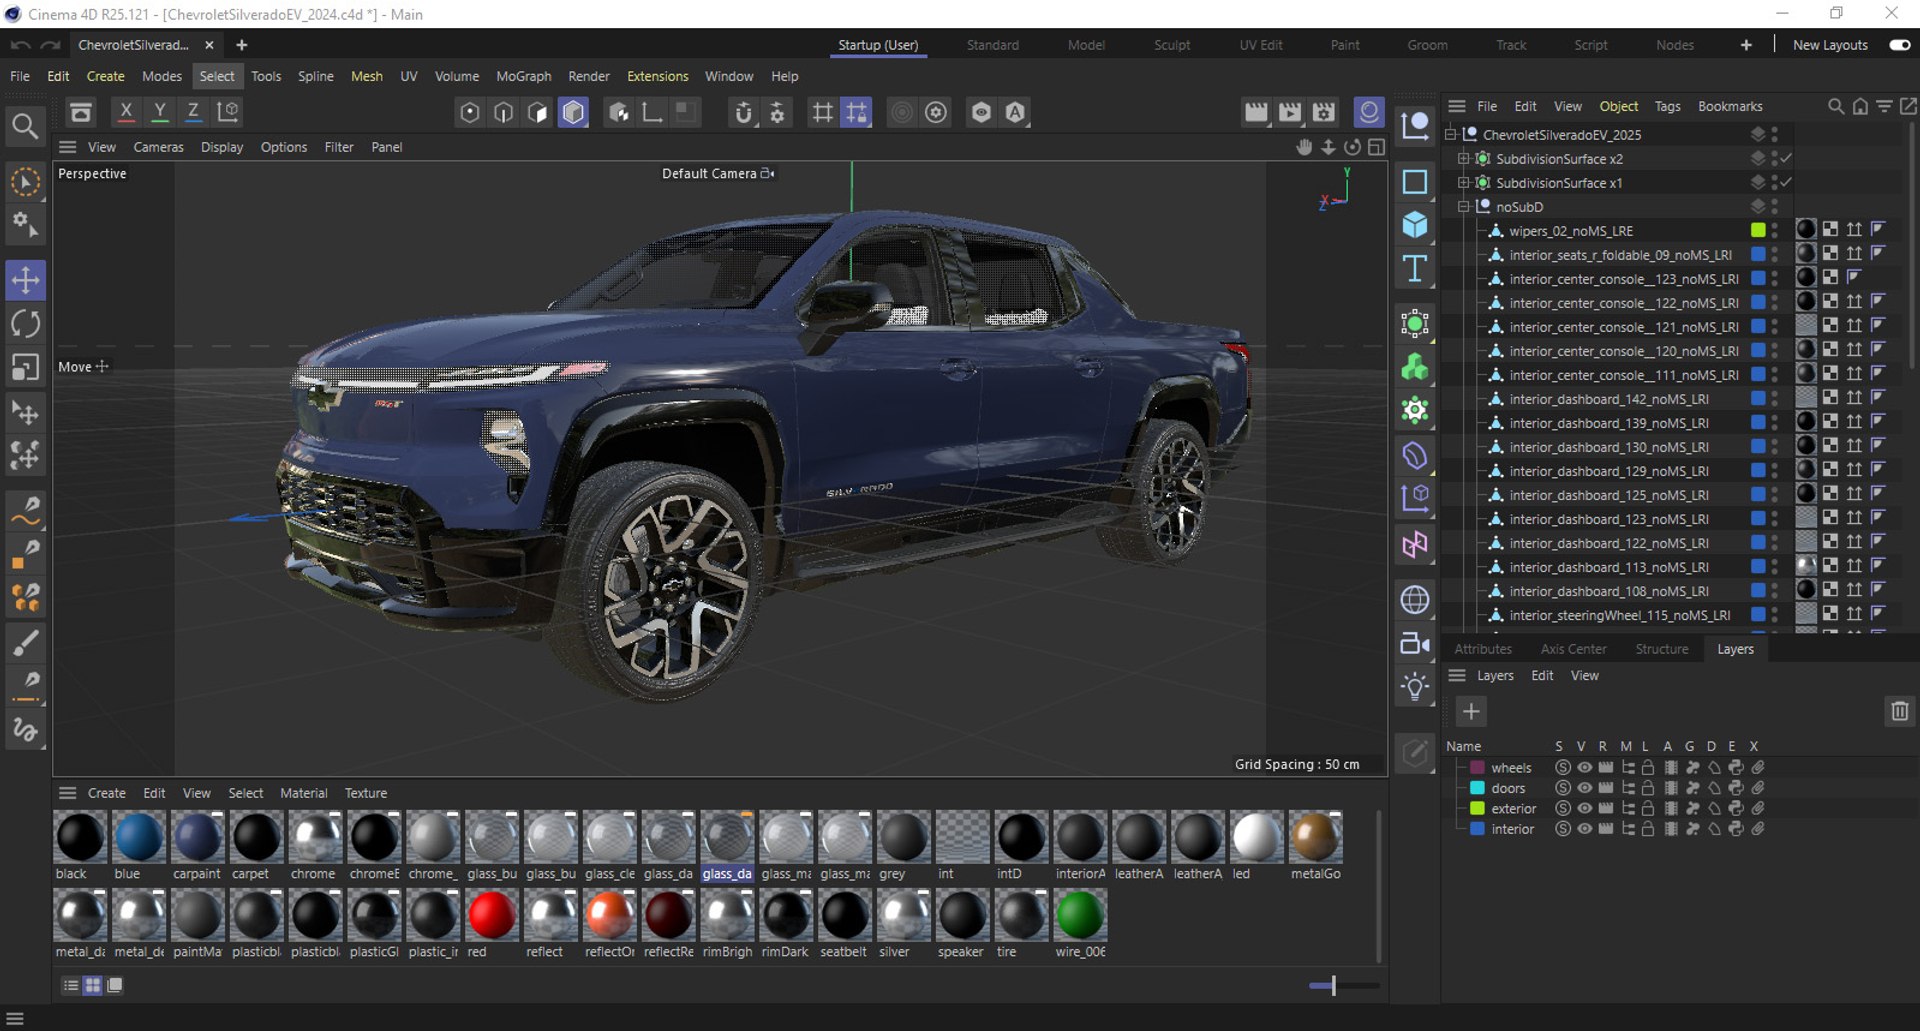1920x1031 pixels.
Task: Add a Camera object
Action: [x=1415, y=643]
